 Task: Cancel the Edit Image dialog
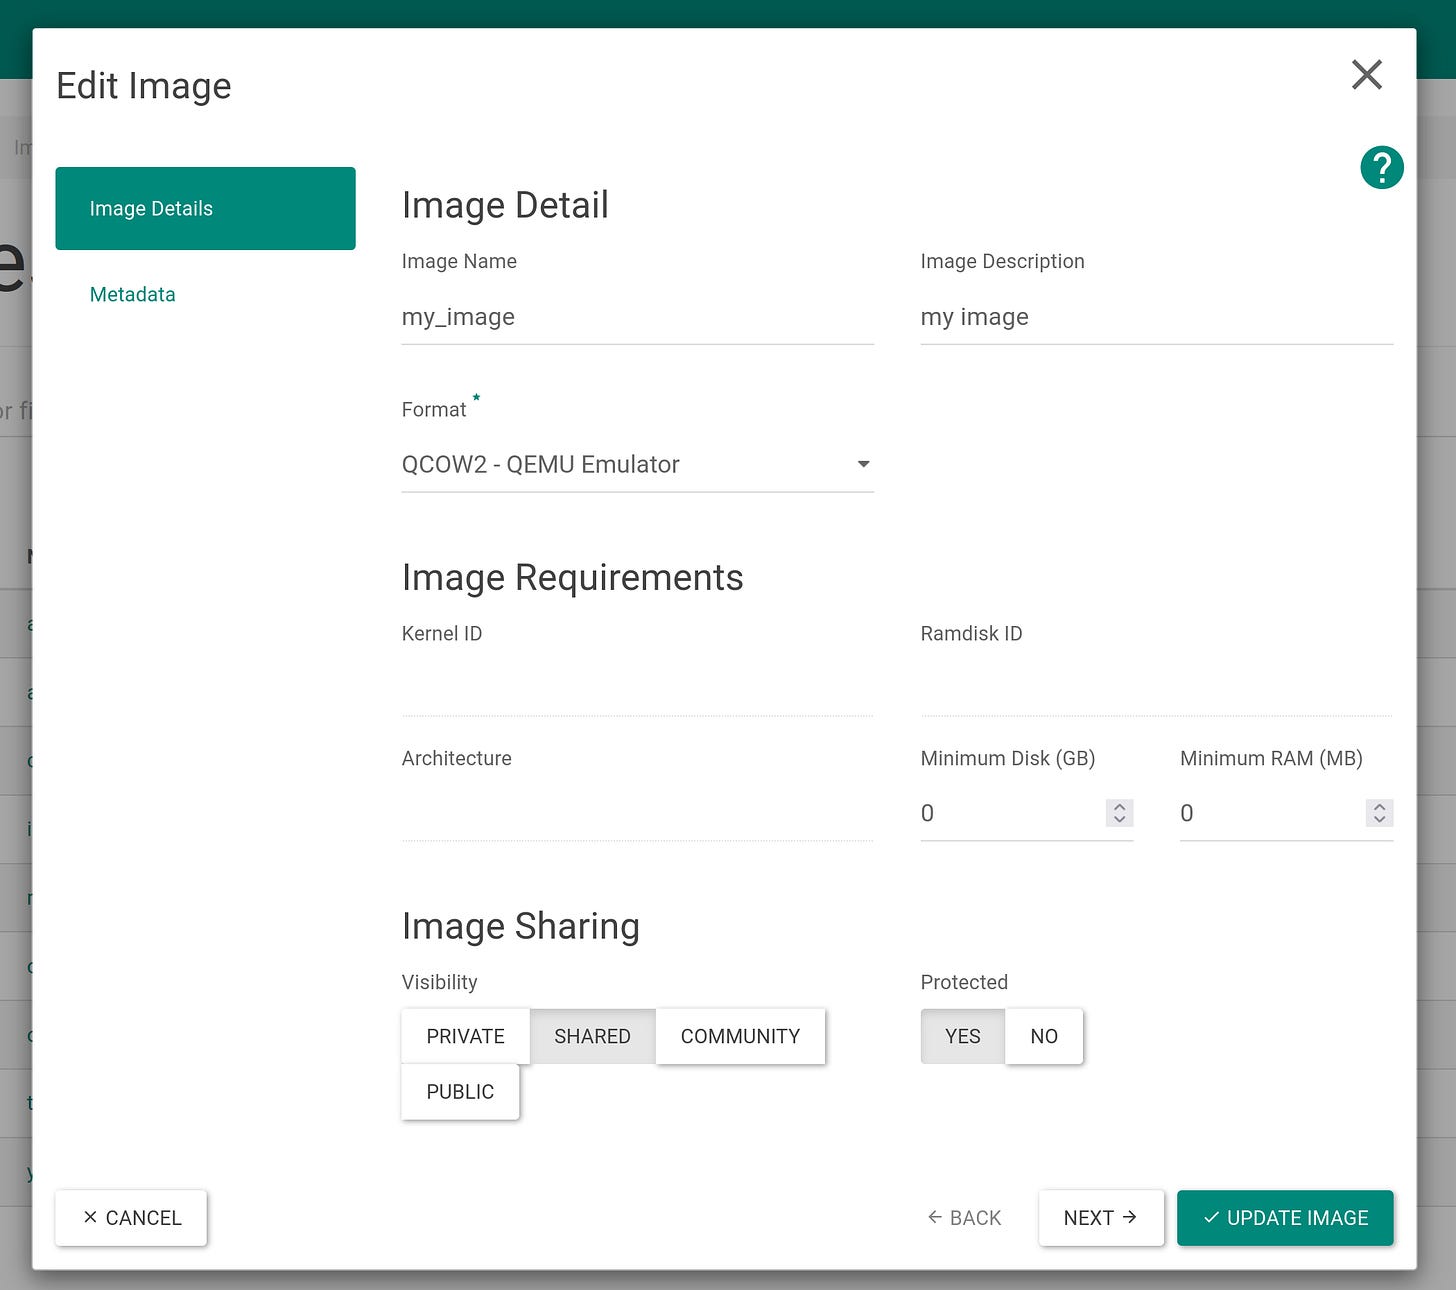click(x=130, y=1218)
